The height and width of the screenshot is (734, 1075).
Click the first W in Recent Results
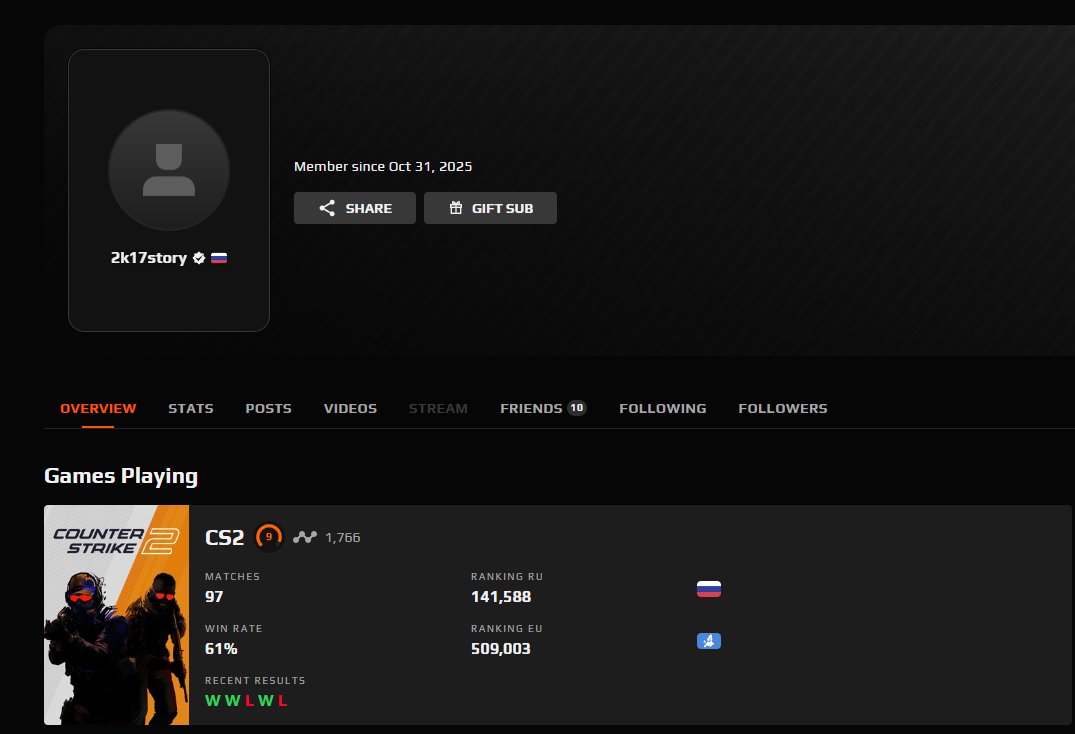(211, 701)
